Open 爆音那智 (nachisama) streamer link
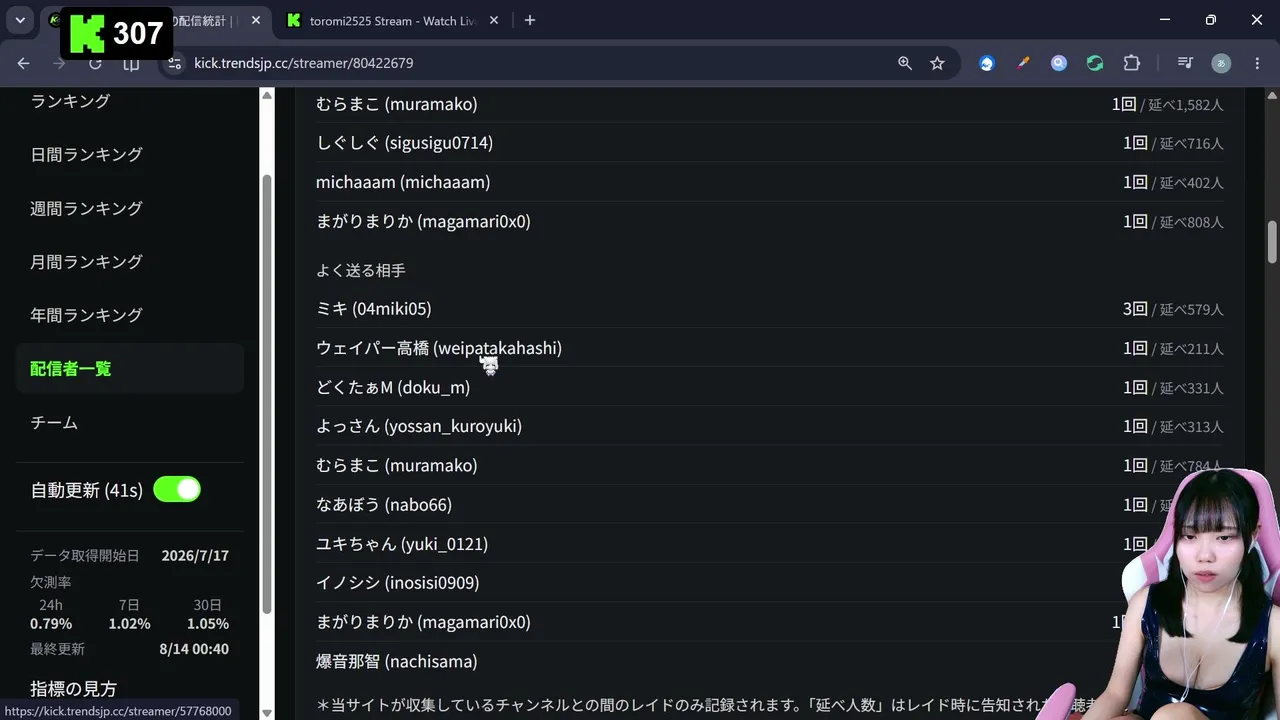Viewport: 1280px width, 720px height. click(x=397, y=662)
